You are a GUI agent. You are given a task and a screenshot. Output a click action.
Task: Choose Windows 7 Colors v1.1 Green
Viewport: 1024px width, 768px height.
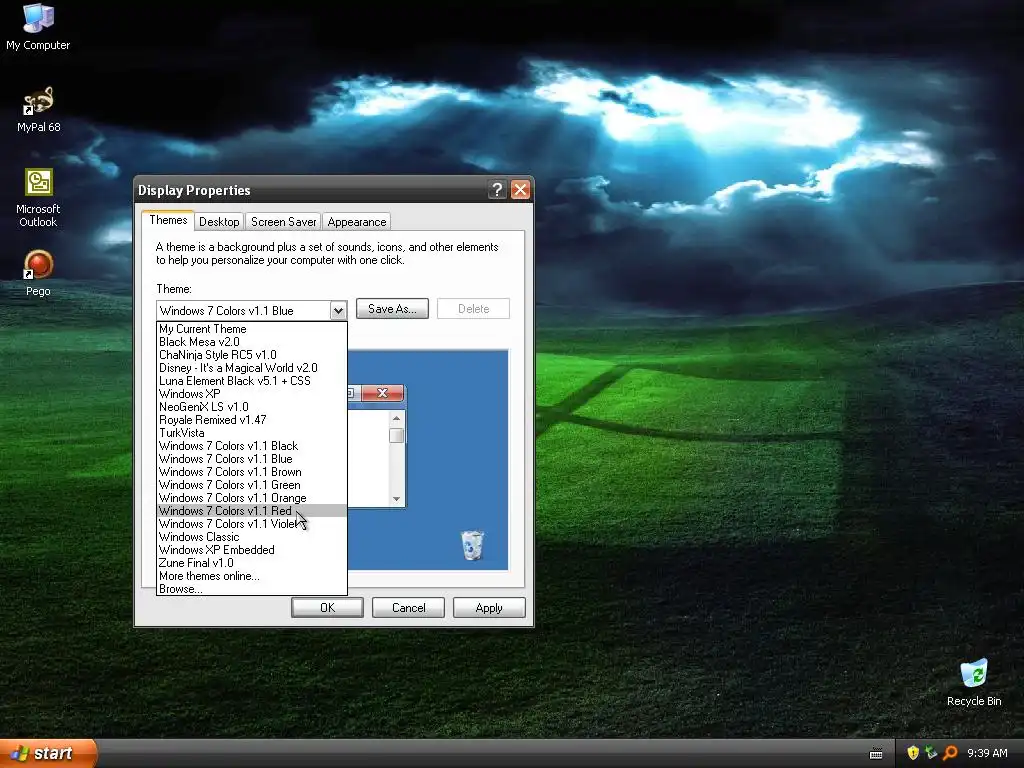252,485
